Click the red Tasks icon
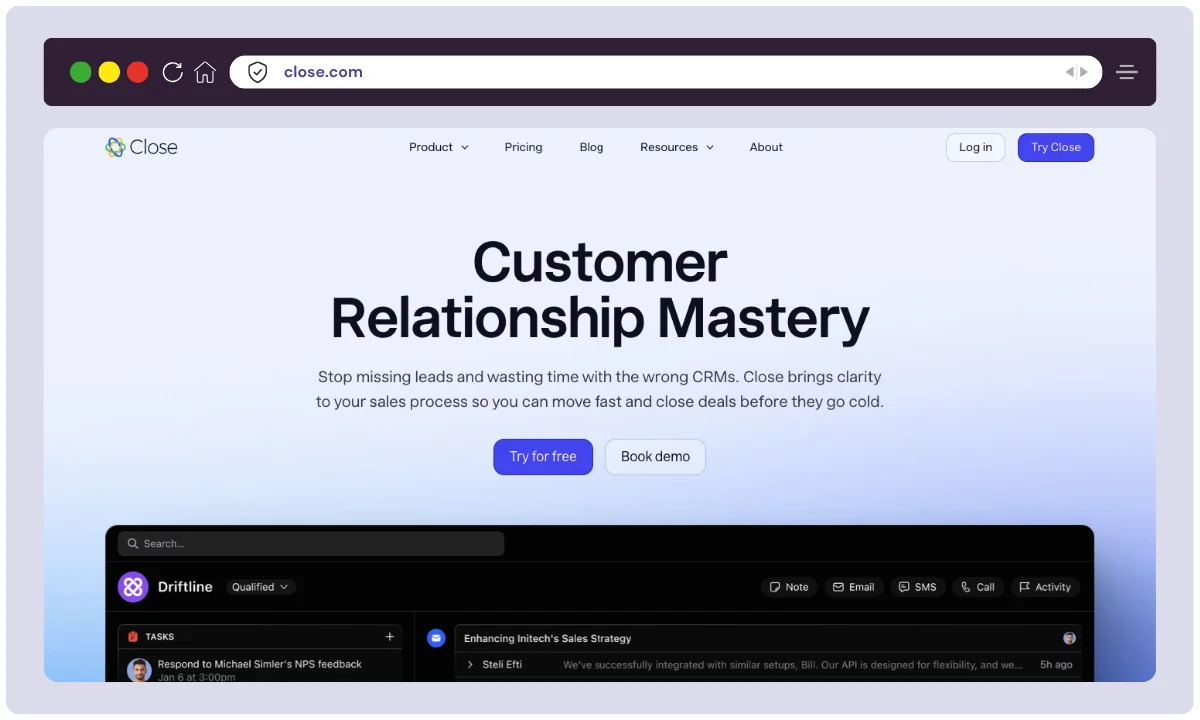This screenshot has width=1200, height=720. coord(133,636)
